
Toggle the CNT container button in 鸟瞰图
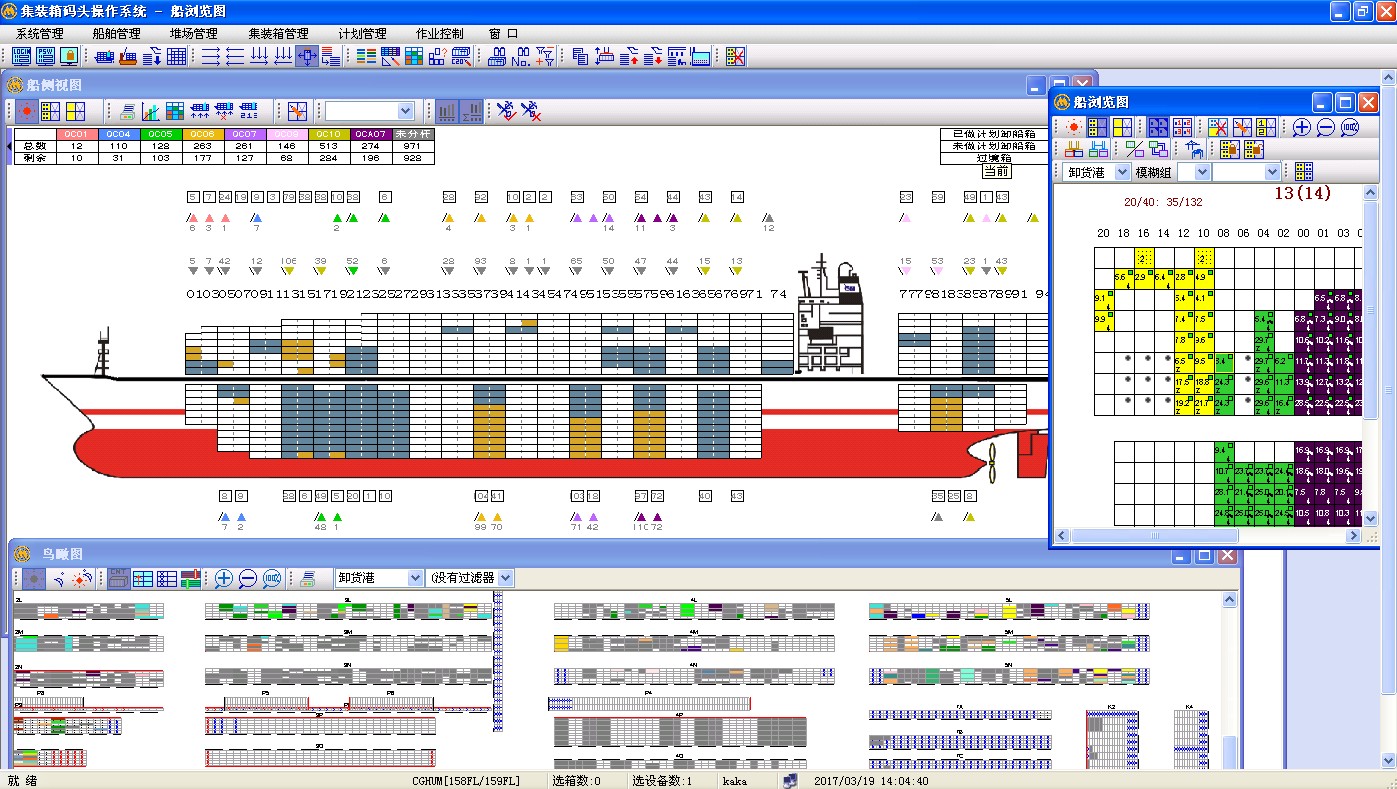118,578
